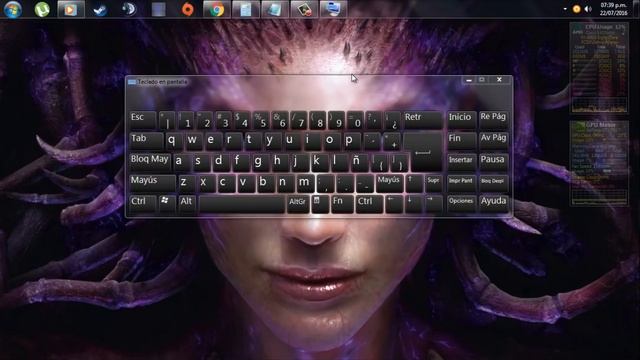Click the Inicio key
This screenshot has height=360, width=640.
[462, 120]
